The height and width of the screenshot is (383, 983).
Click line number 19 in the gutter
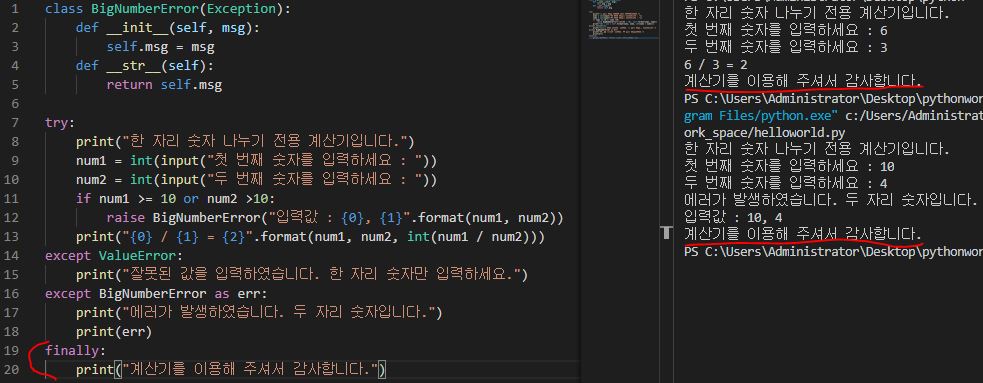tap(11, 350)
